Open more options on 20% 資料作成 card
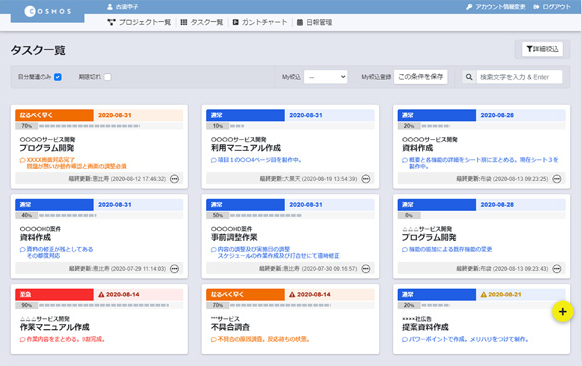The height and width of the screenshot is (366, 582). pyautogui.click(x=557, y=179)
